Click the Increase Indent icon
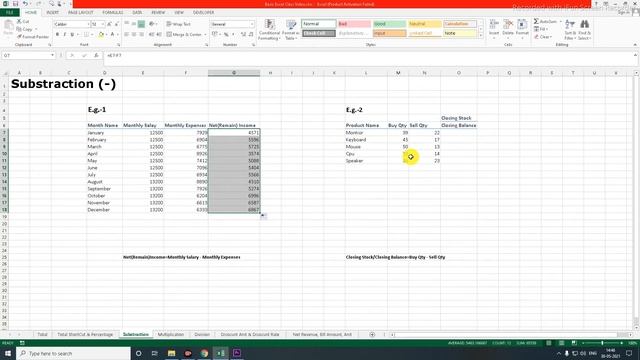The image size is (640, 360). (159, 35)
